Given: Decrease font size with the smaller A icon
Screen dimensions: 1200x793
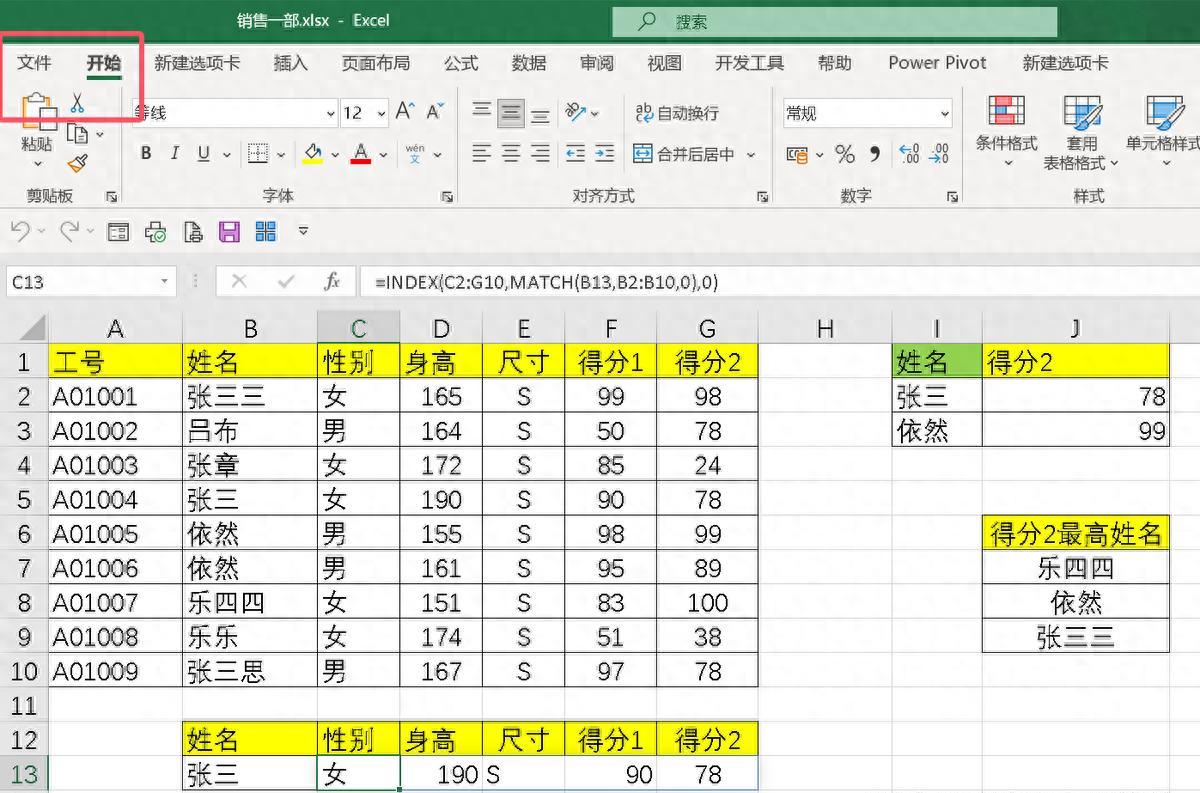Looking at the screenshot, I should tap(434, 112).
